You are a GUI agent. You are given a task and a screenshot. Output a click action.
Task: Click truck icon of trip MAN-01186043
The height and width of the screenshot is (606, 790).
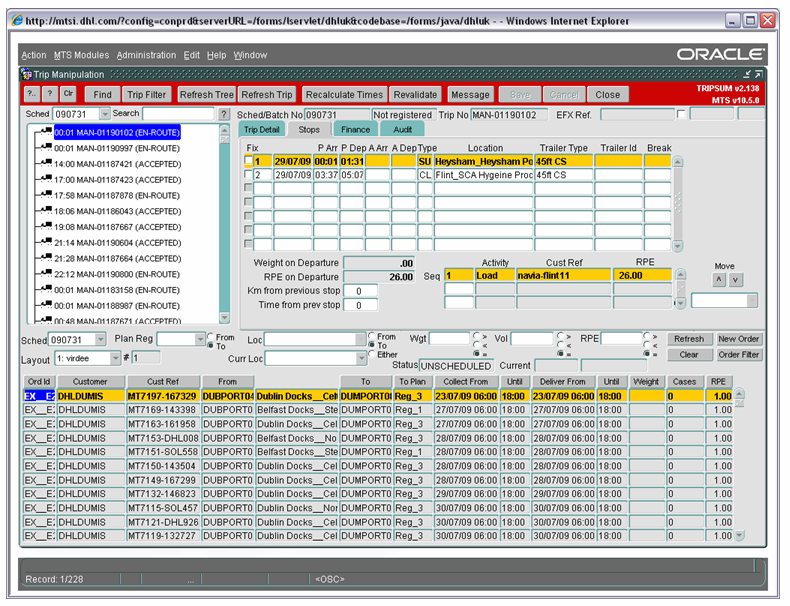pyautogui.click(x=46, y=210)
